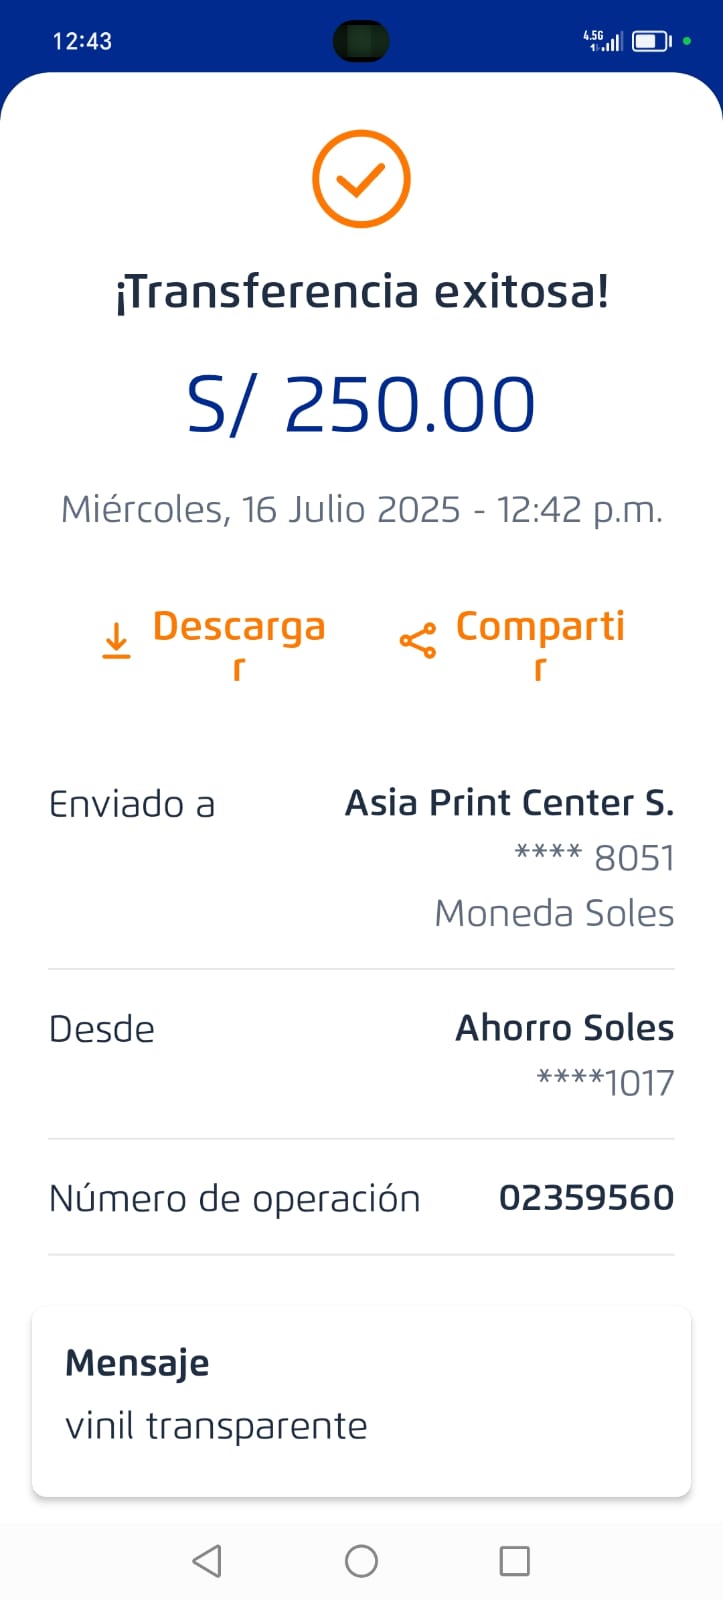
Task: Tap the masked account number **** 8051
Action: pyautogui.click(x=594, y=858)
